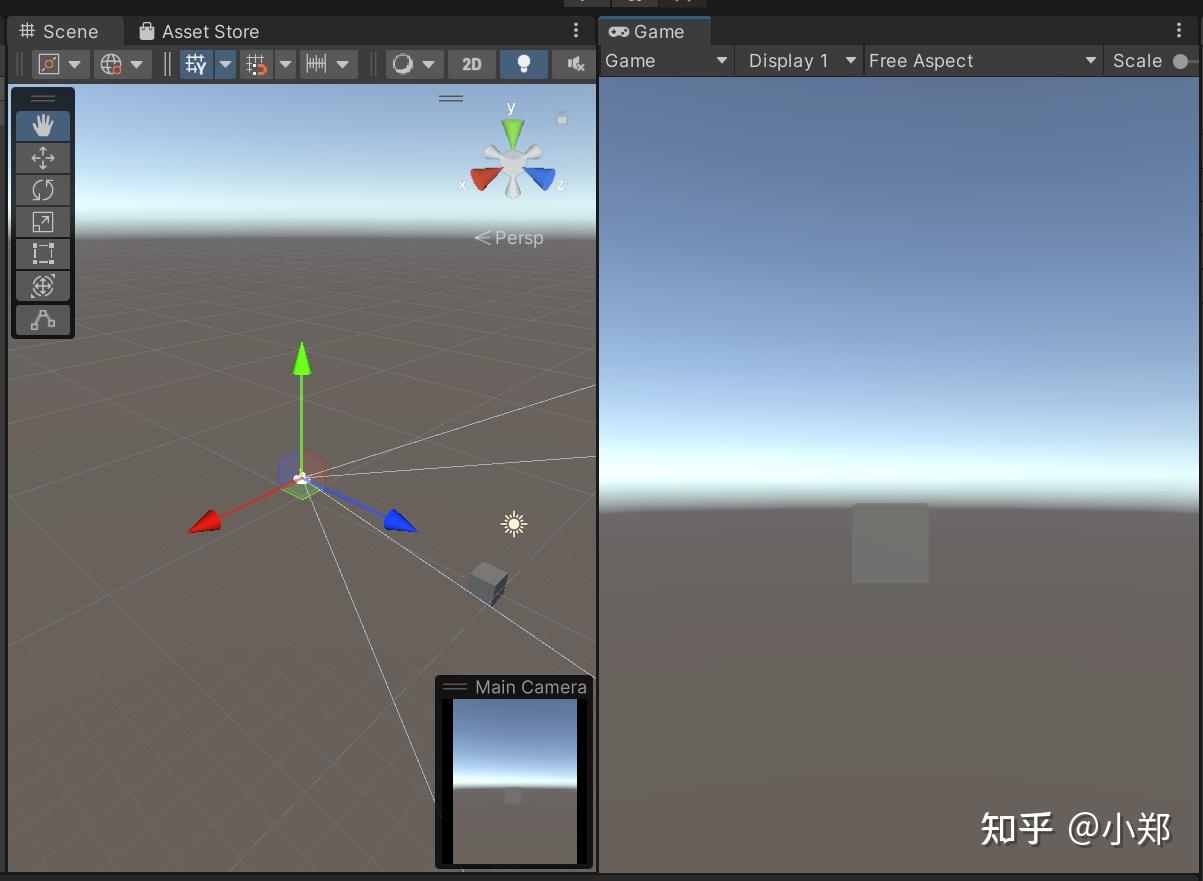
Task: Select the gray cube in Scene view
Action: click(x=488, y=583)
